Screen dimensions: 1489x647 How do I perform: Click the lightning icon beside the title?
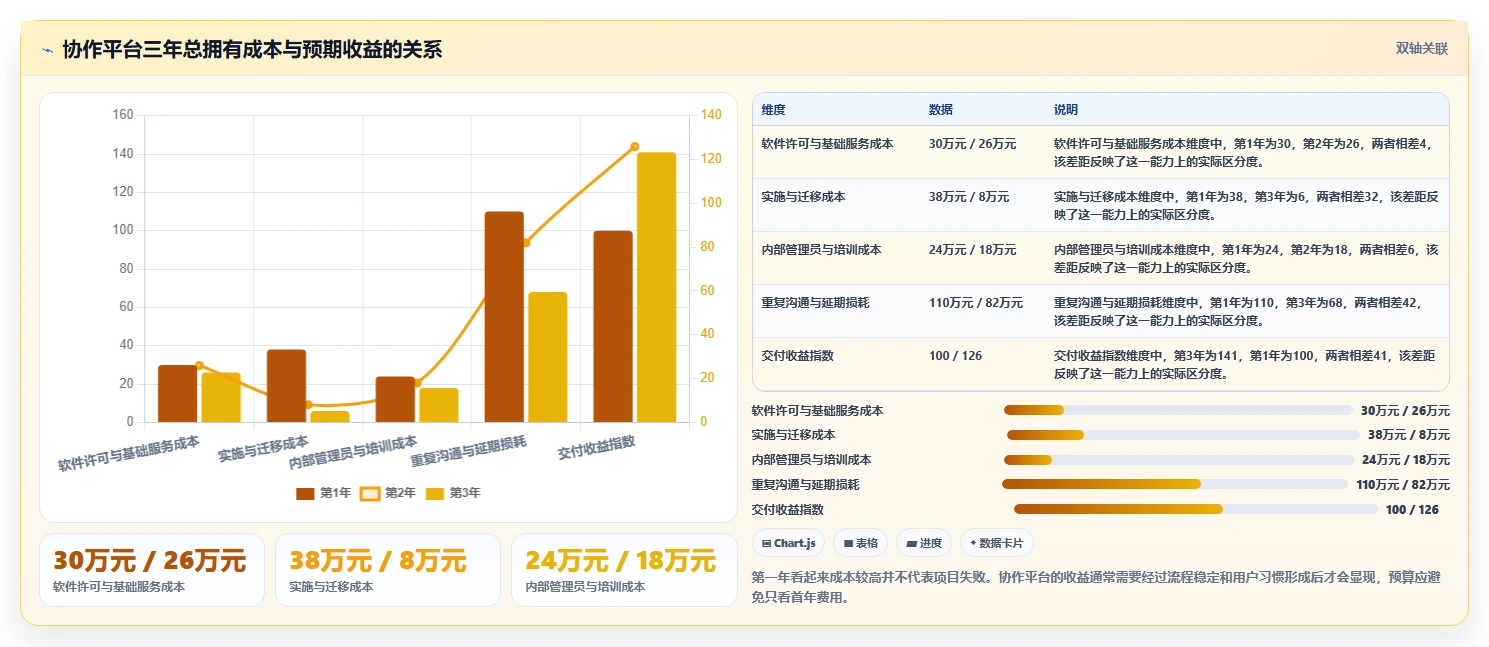[x=47, y=50]
